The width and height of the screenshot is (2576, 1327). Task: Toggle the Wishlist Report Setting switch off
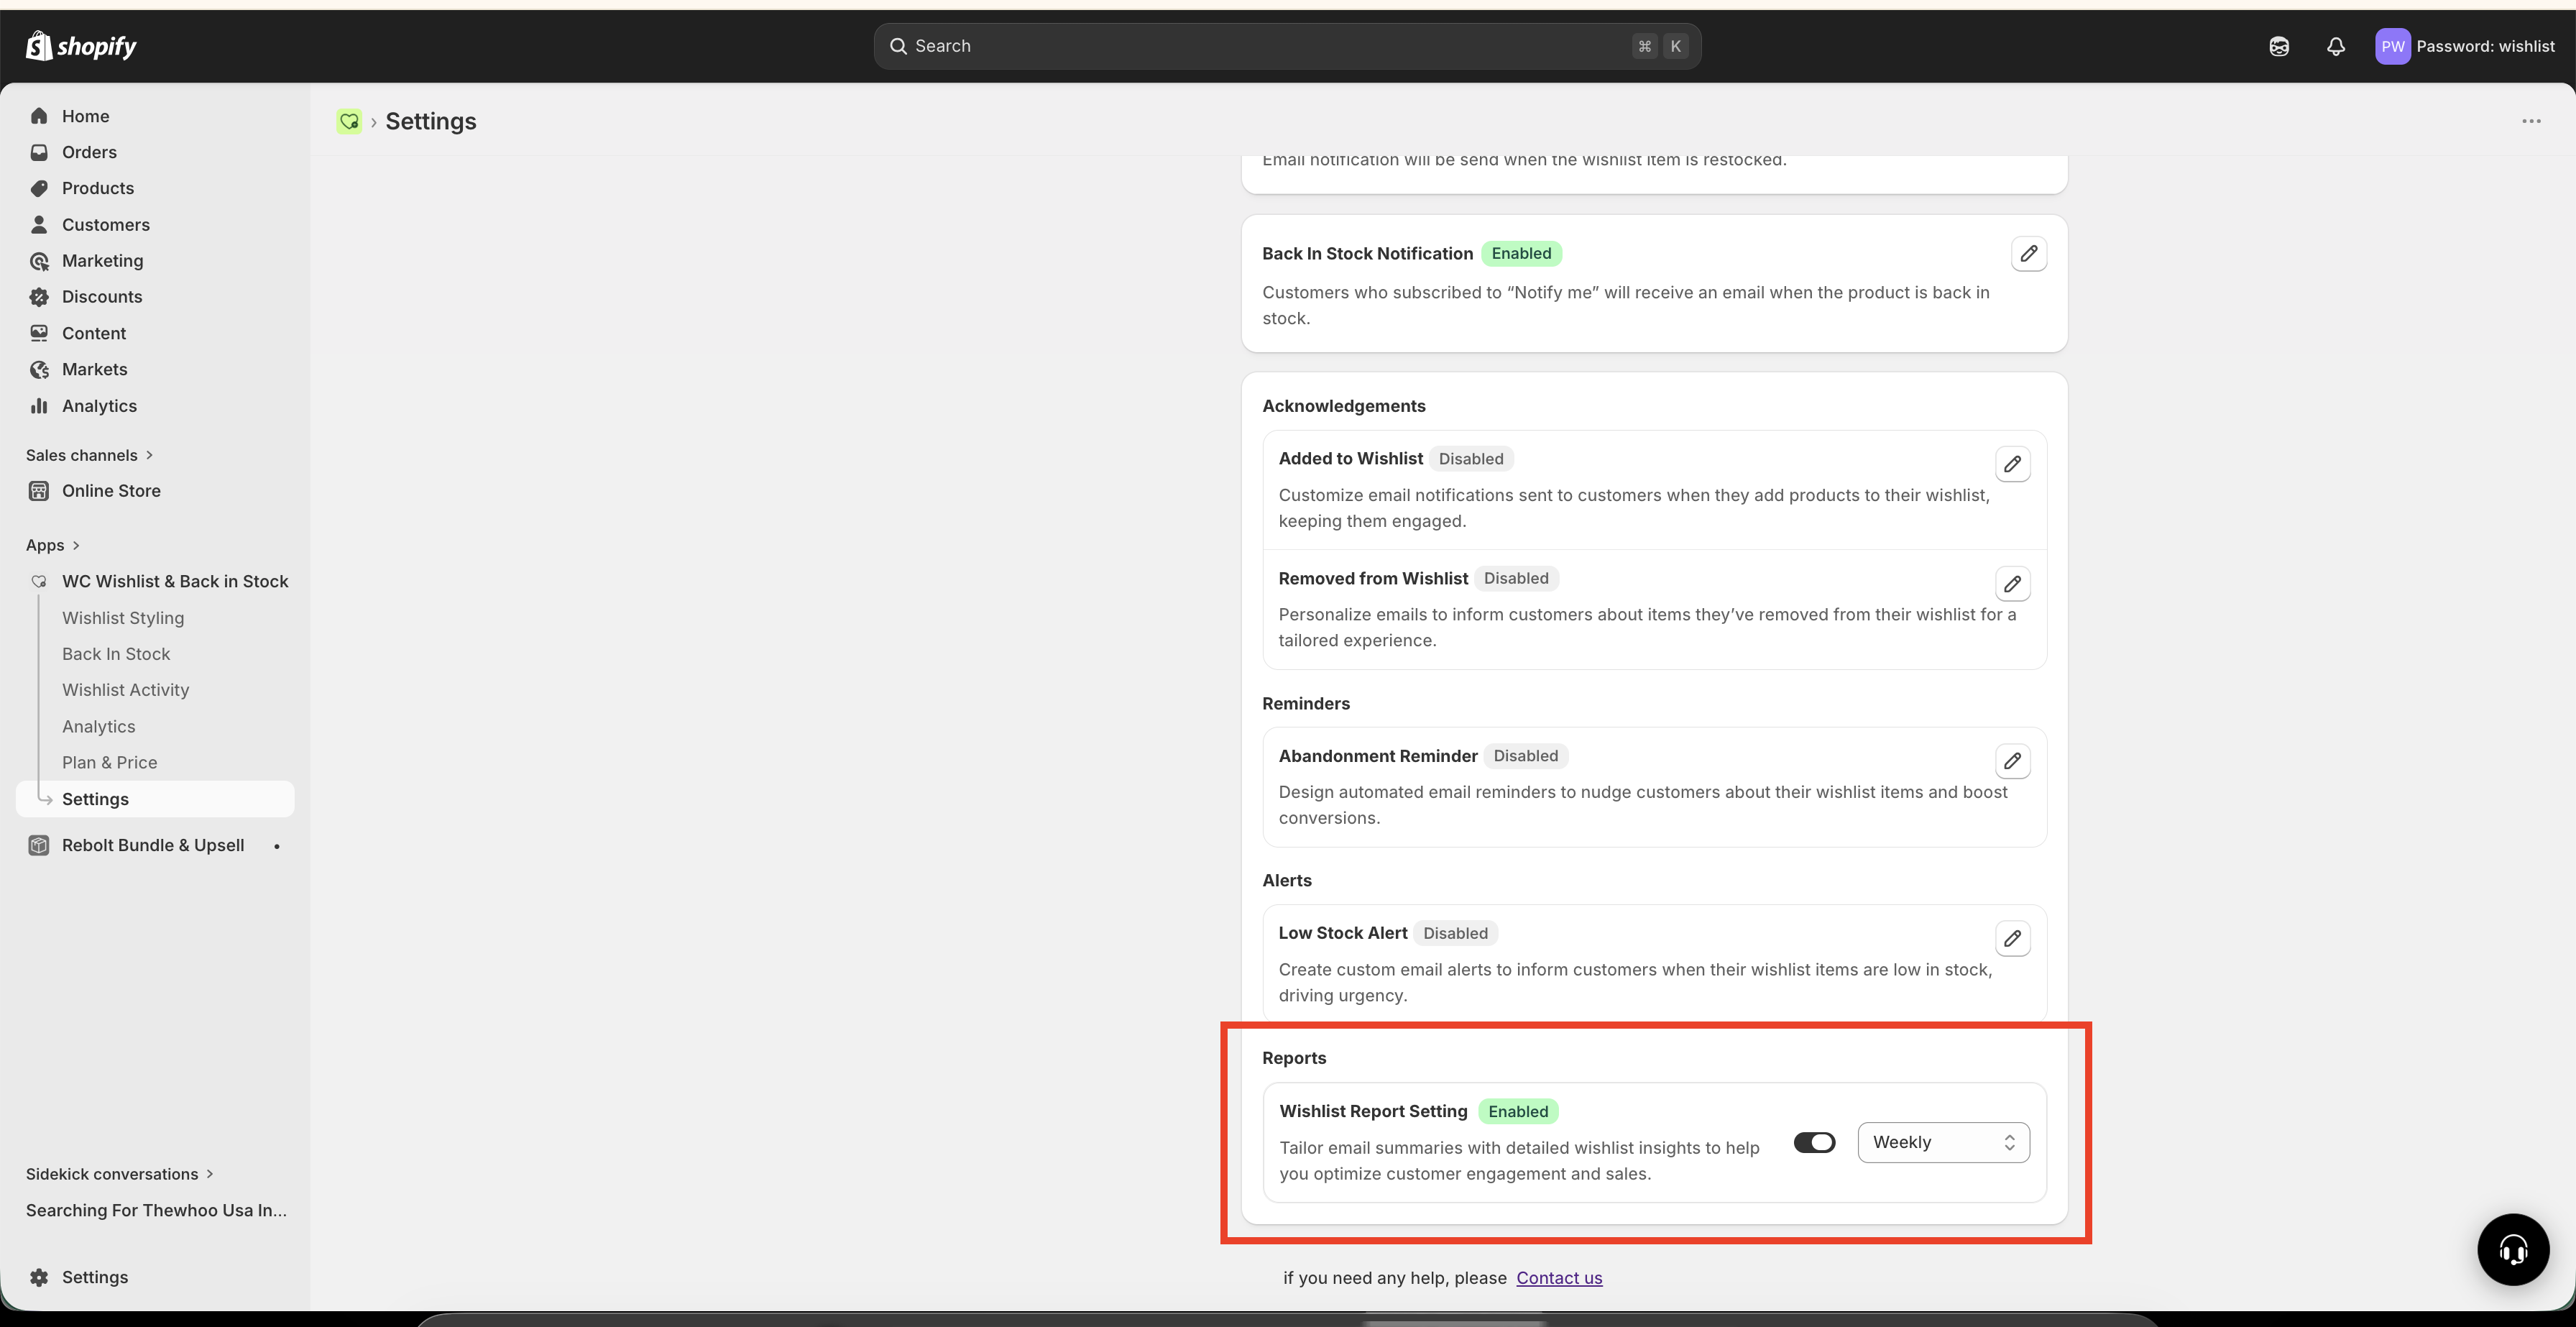1814,1142
